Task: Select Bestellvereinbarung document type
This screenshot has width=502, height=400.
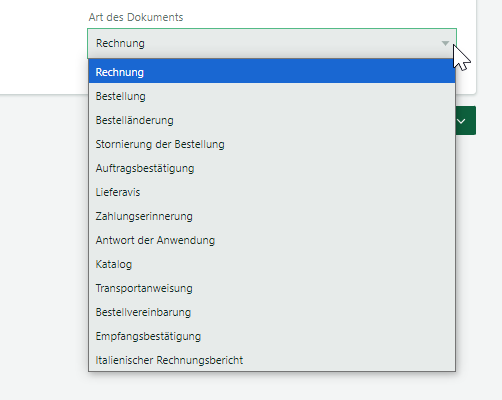Action: click(272, 312)
